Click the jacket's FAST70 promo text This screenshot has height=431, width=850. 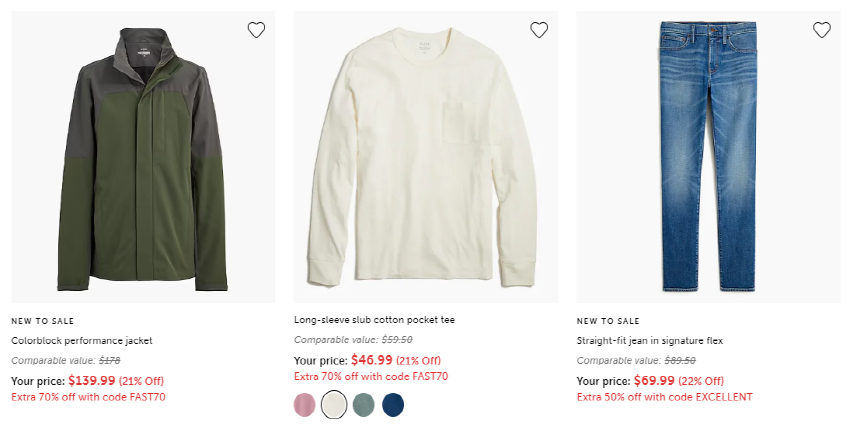pos(88,397)
